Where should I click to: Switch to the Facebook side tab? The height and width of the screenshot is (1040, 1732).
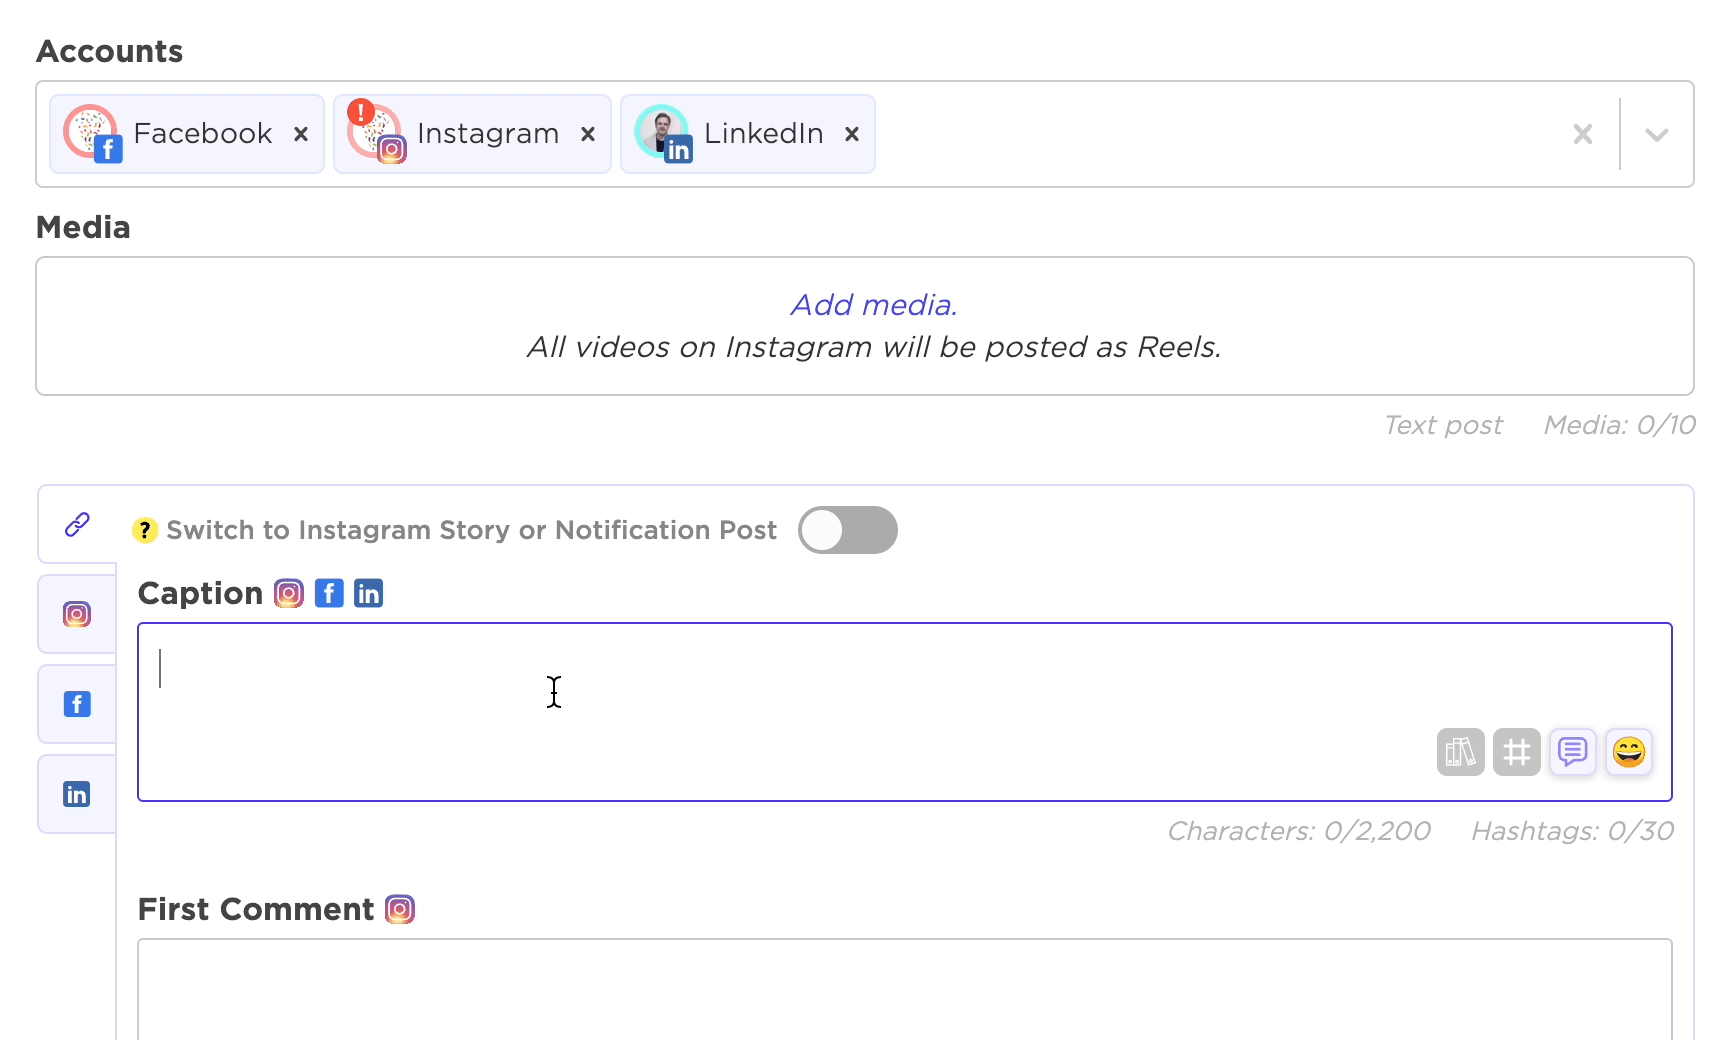77,704
